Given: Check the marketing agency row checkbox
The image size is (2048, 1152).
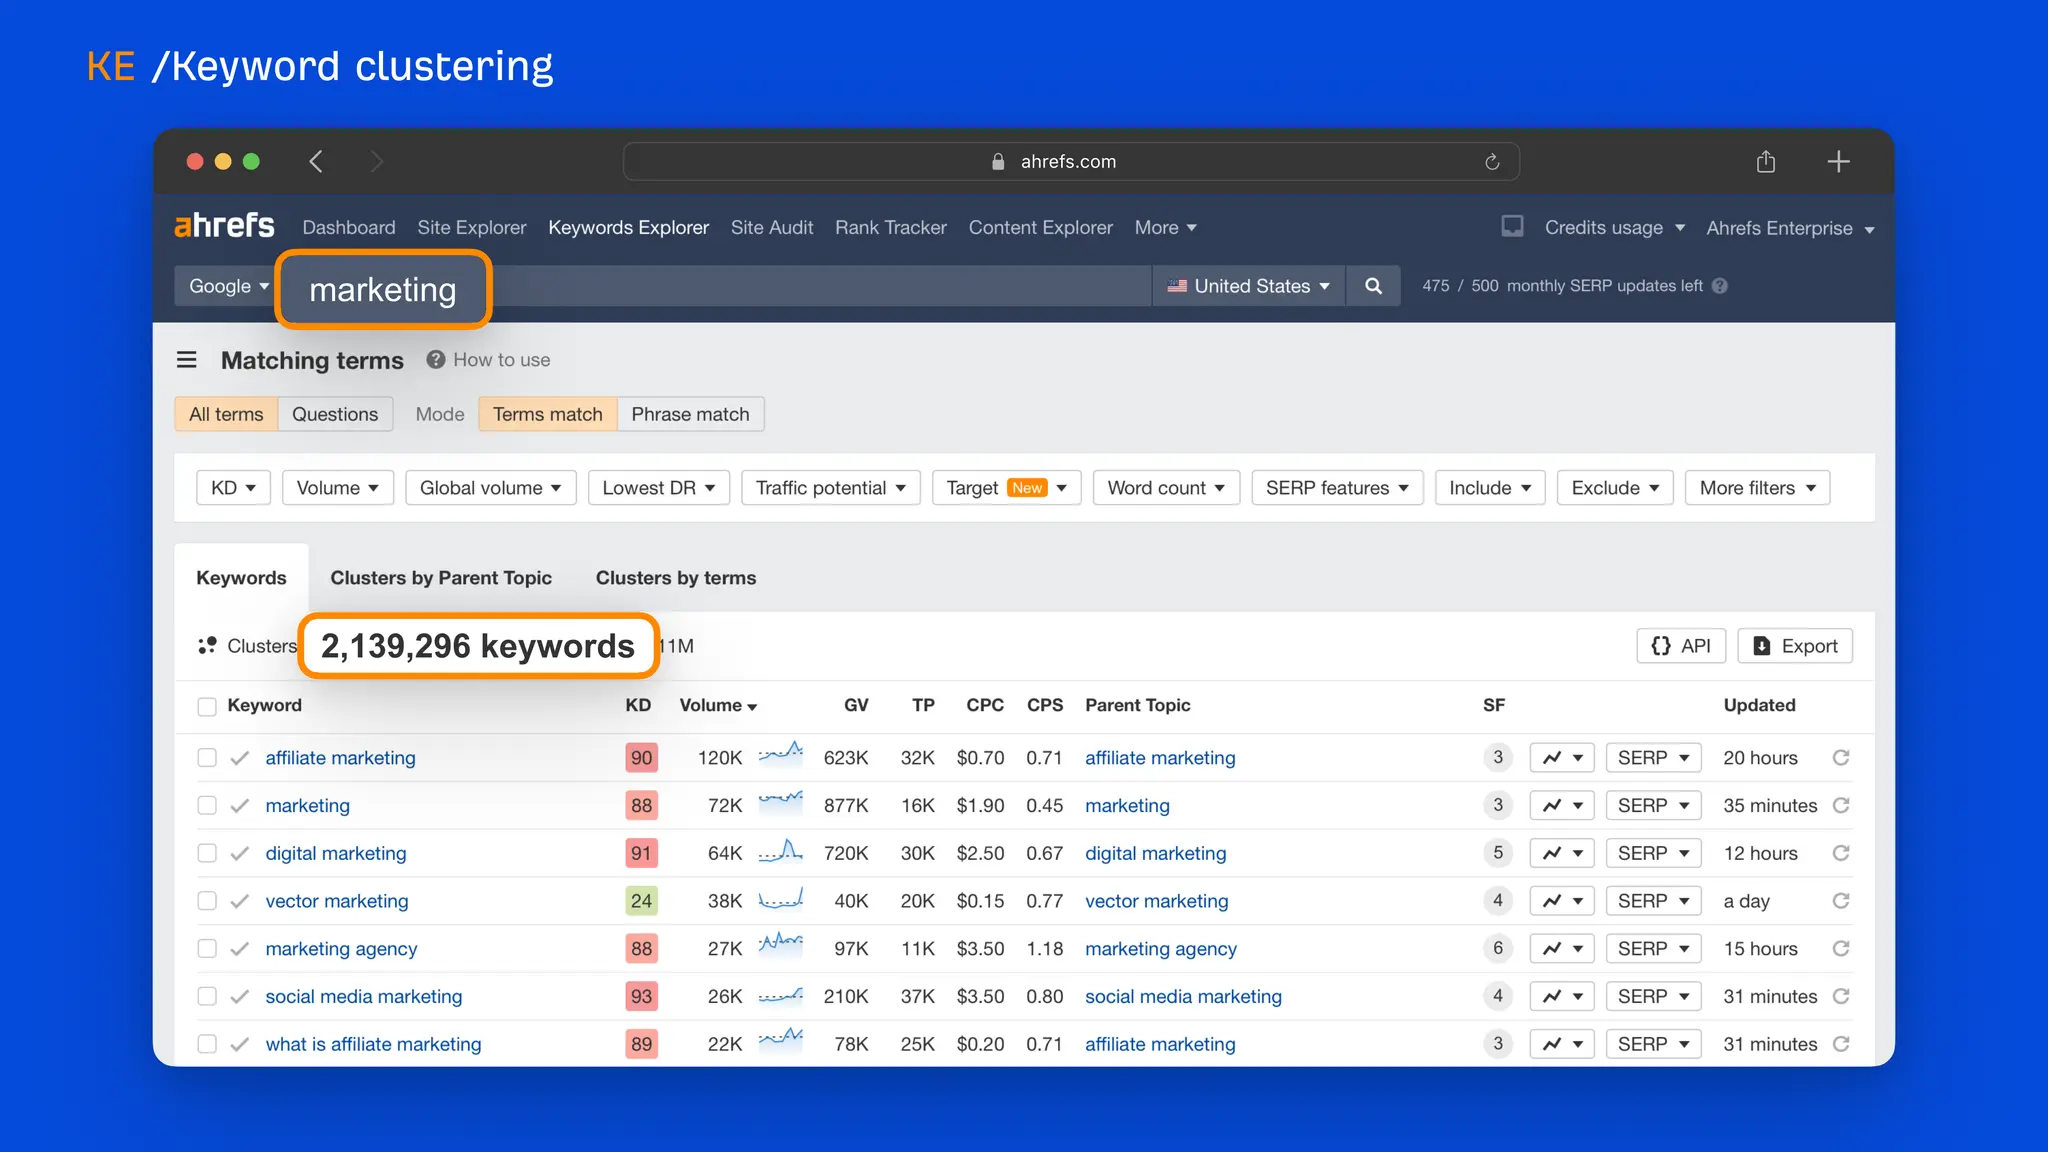Looking at the screenshot, I should [x=207, y=948].
